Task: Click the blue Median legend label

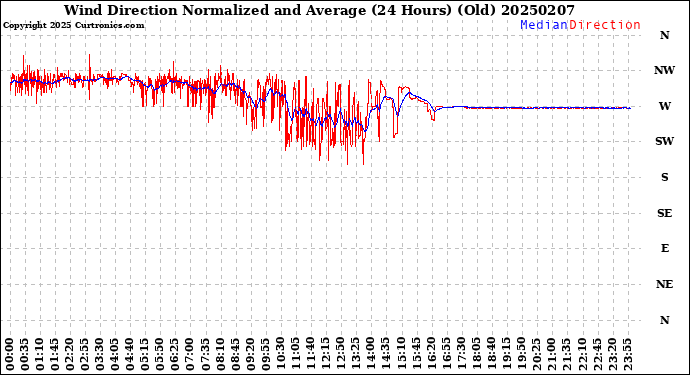Action: (544, 25)
